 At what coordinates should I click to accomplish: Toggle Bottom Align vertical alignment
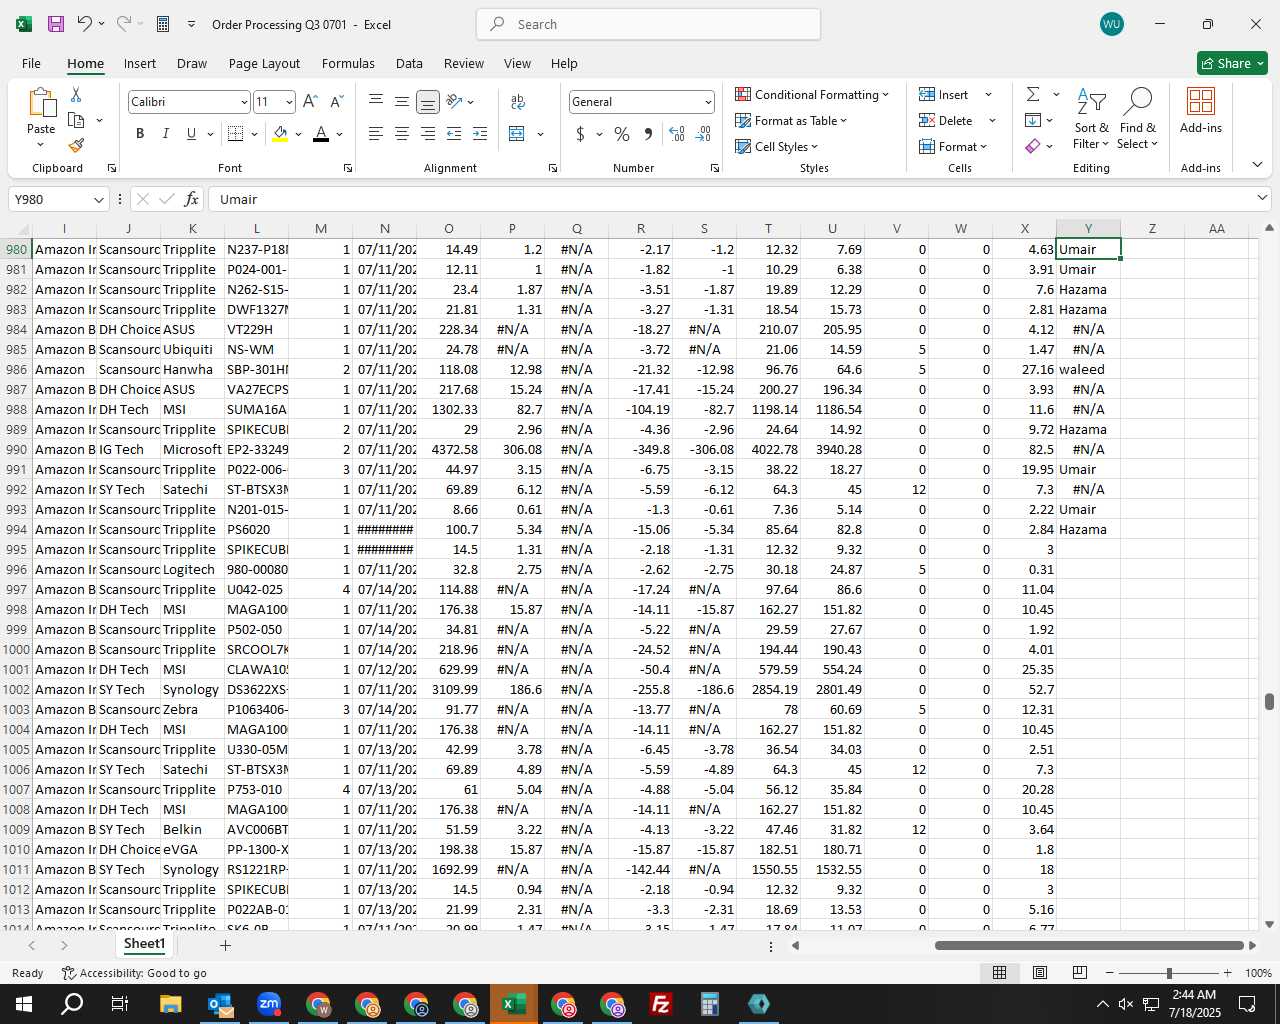click(x=428, y=101)
